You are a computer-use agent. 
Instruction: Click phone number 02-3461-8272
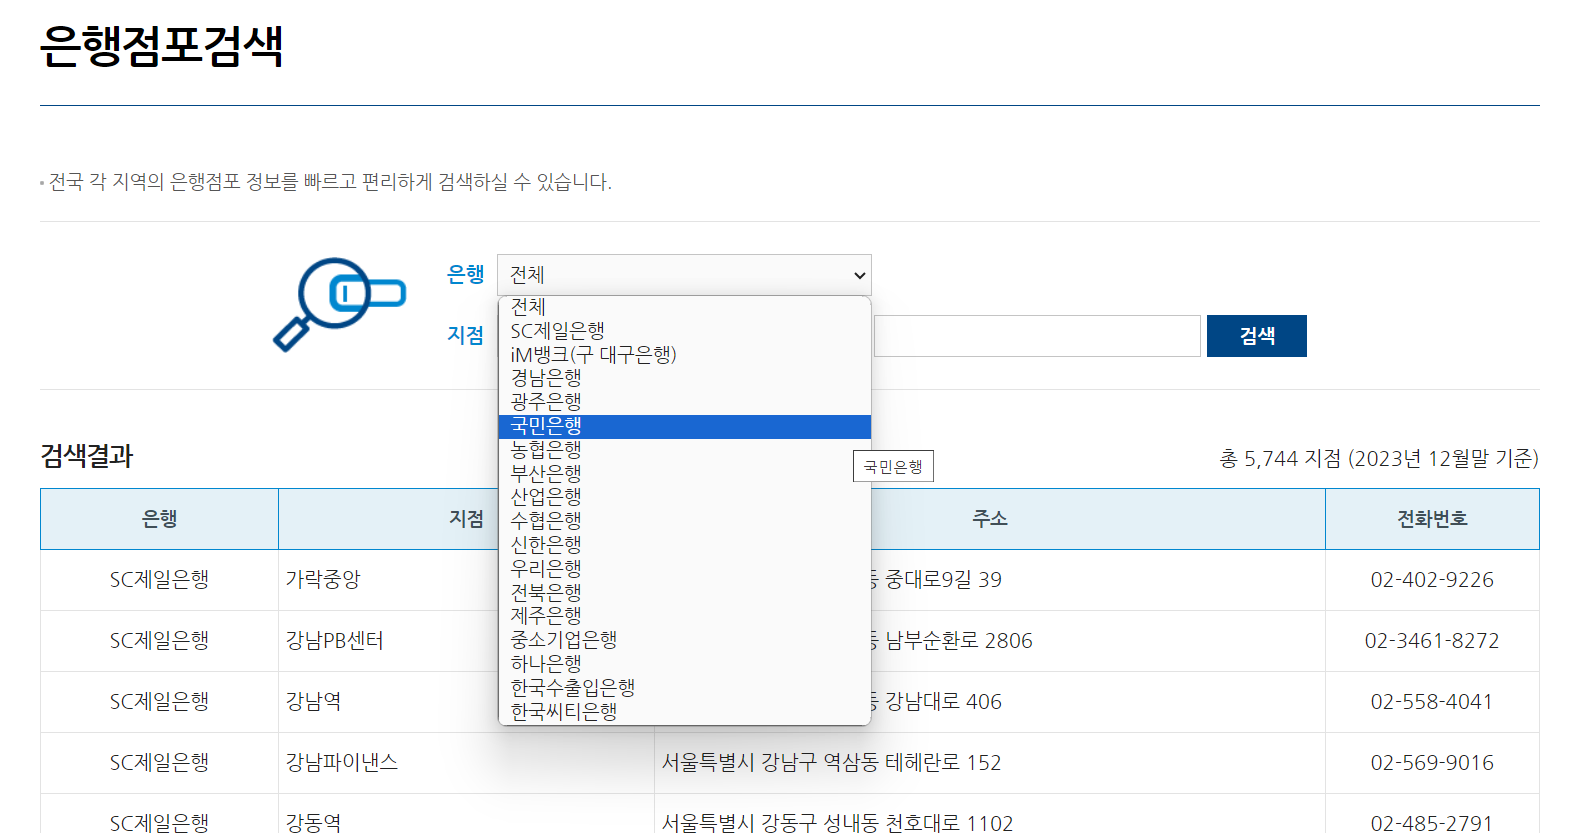1432,641
